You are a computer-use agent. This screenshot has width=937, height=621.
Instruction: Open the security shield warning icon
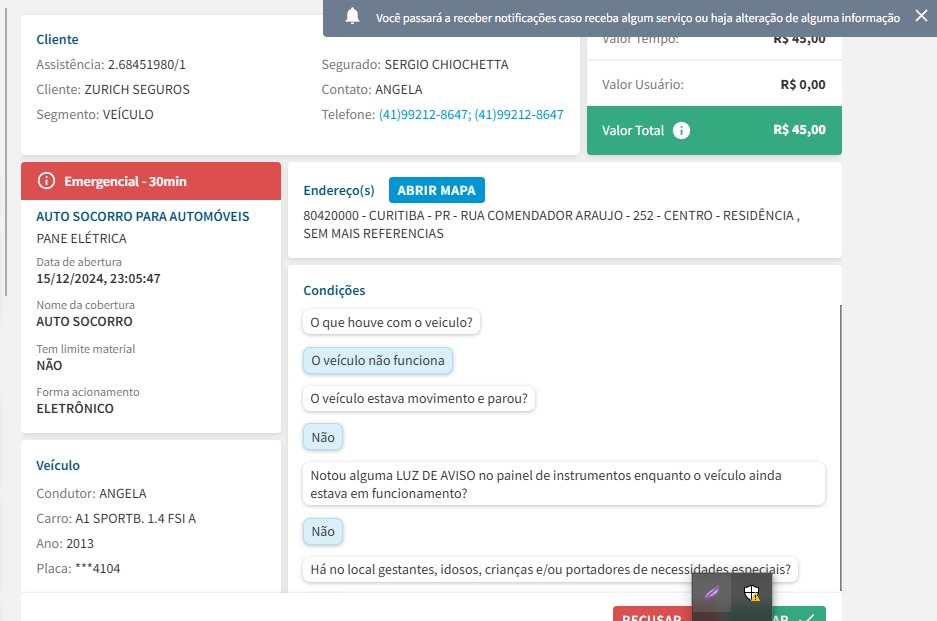click(752, 593)
